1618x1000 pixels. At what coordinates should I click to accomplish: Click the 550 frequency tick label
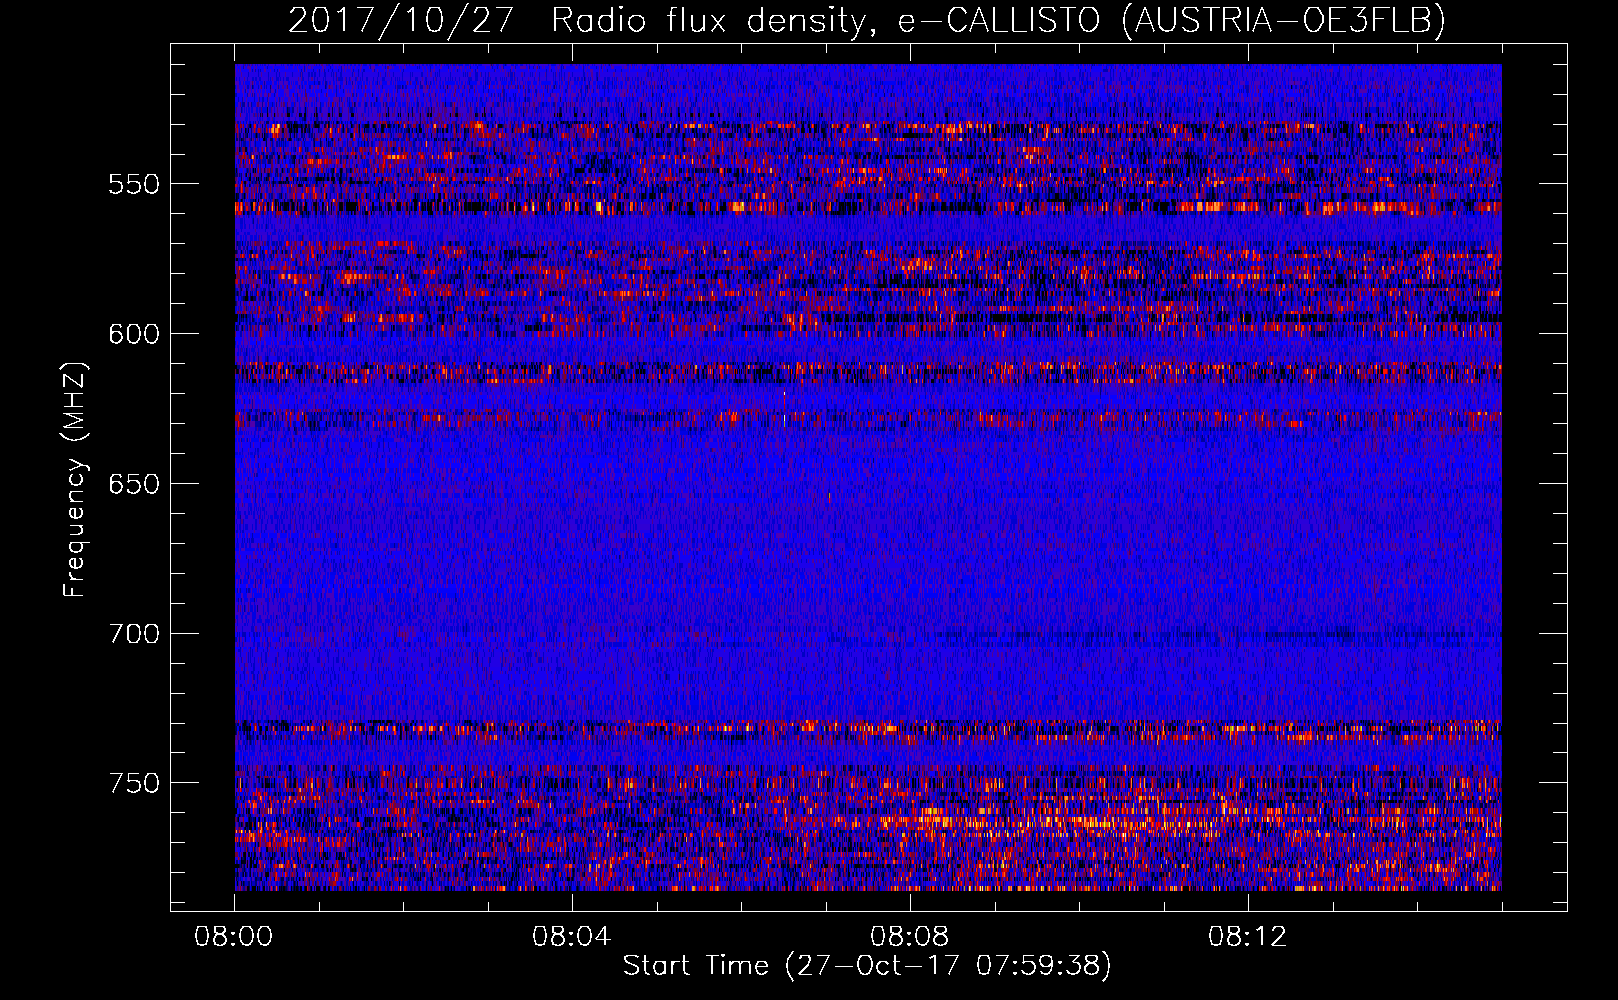click(134, 184)
